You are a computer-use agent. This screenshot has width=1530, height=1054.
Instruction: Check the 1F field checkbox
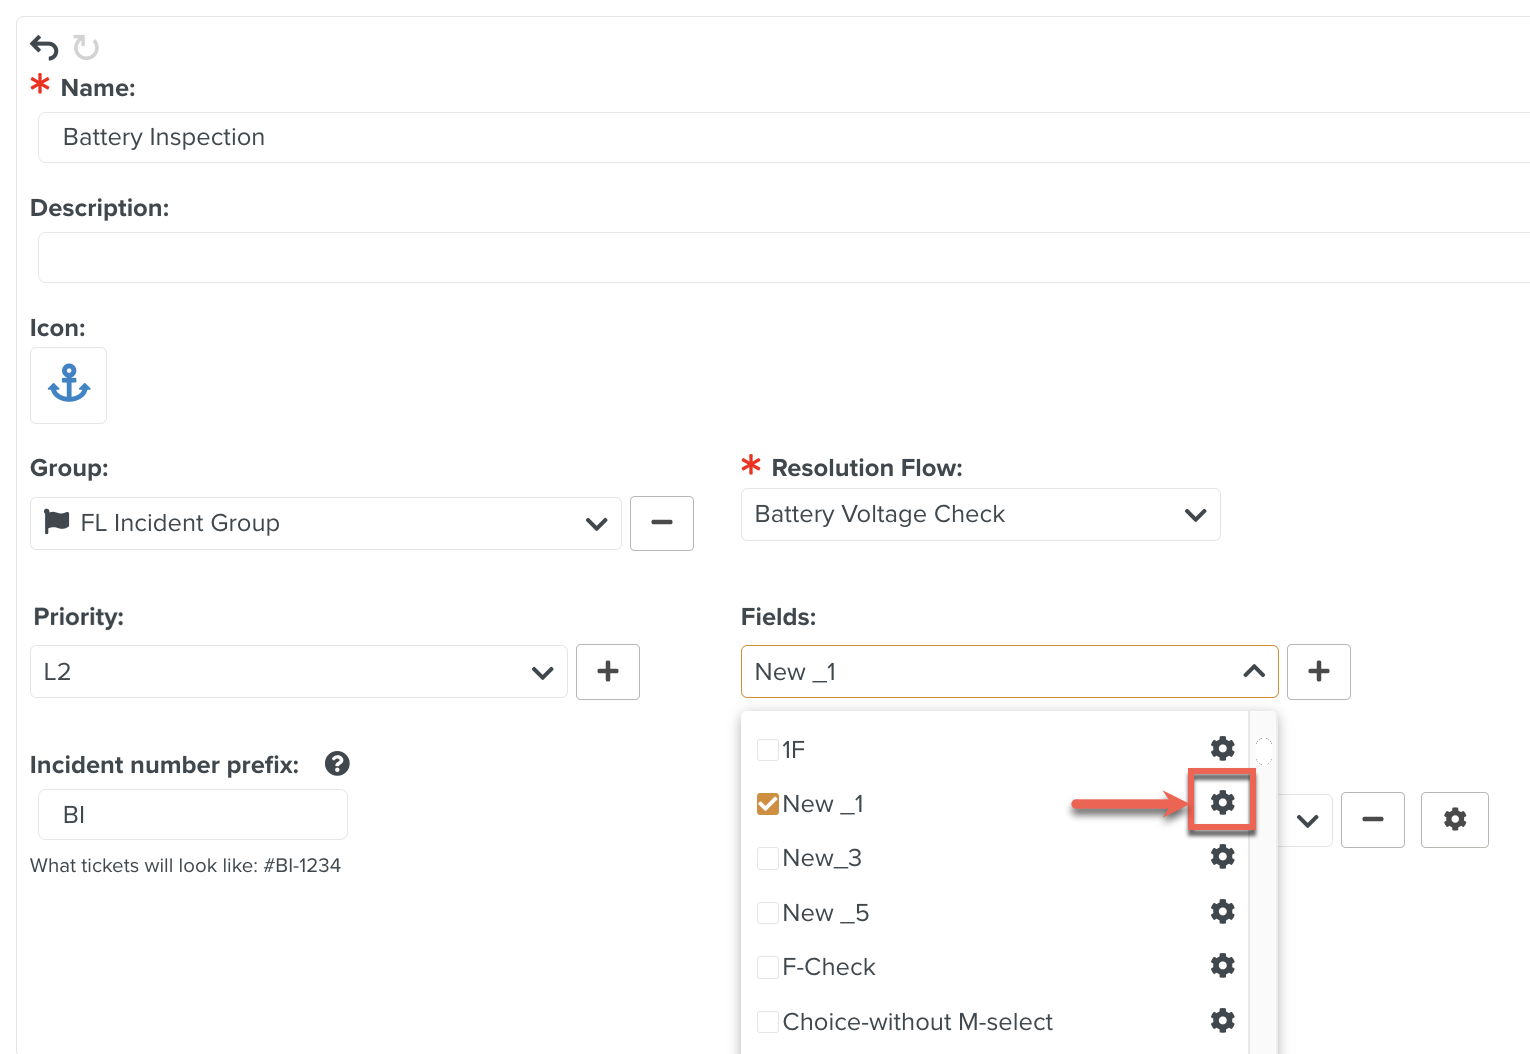coord(768,750)
